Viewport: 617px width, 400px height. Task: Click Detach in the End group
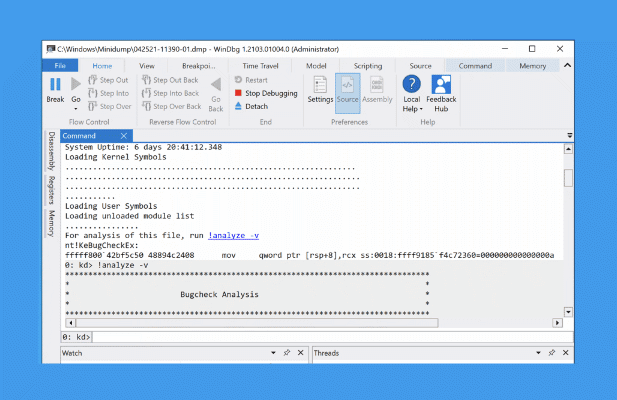[x=251, y=106]
